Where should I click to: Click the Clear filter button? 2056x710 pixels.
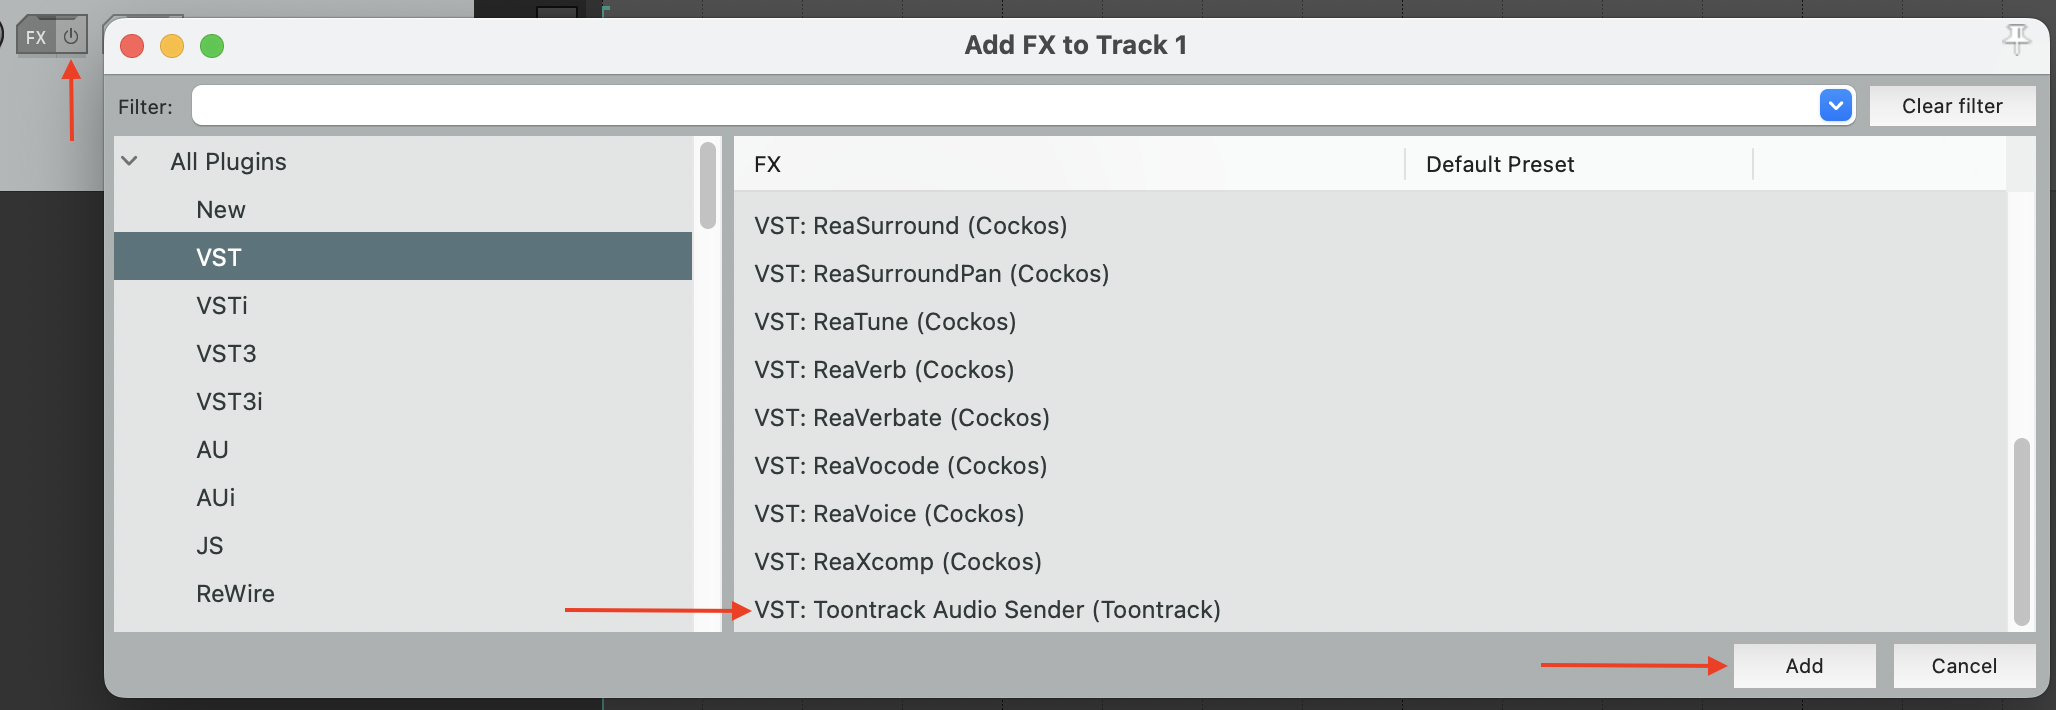coord(1951,106)
